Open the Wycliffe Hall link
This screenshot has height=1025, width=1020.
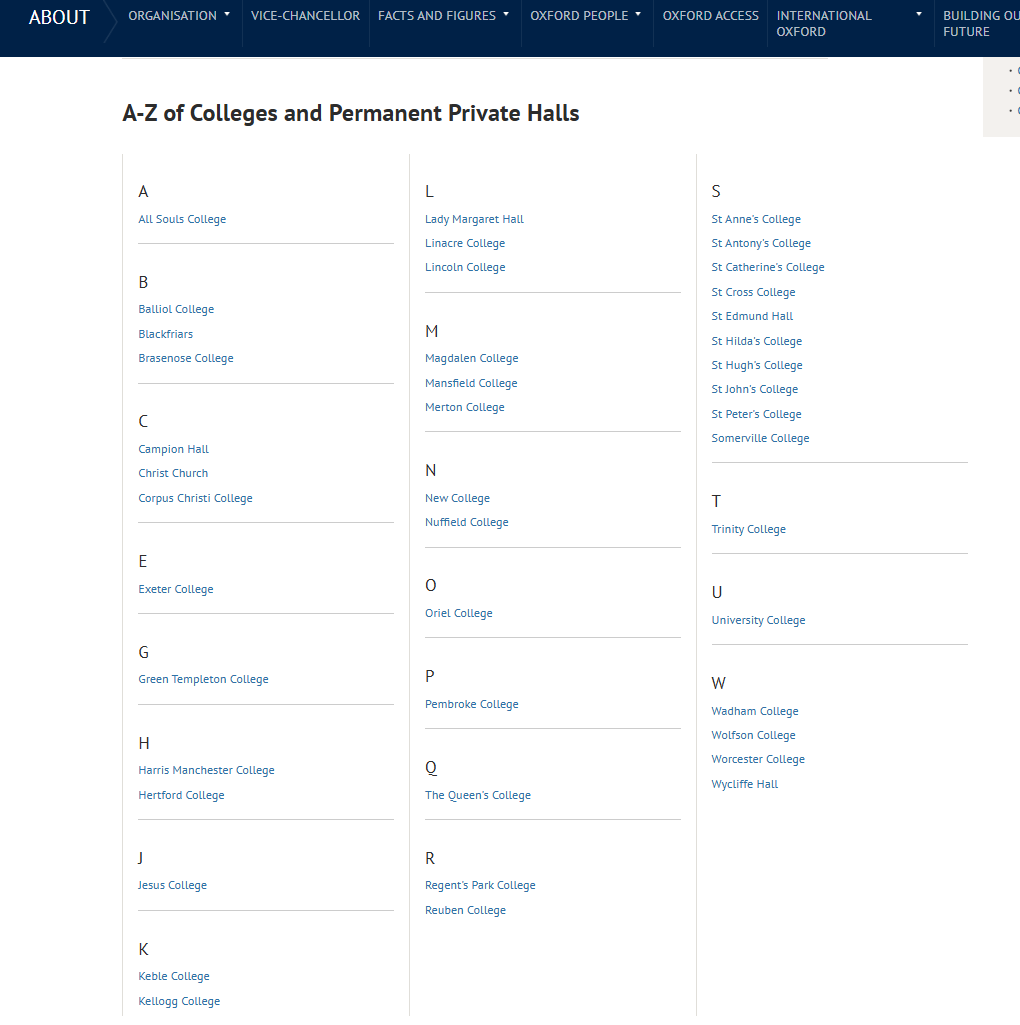pyautogui.click(x=744, y=785)
